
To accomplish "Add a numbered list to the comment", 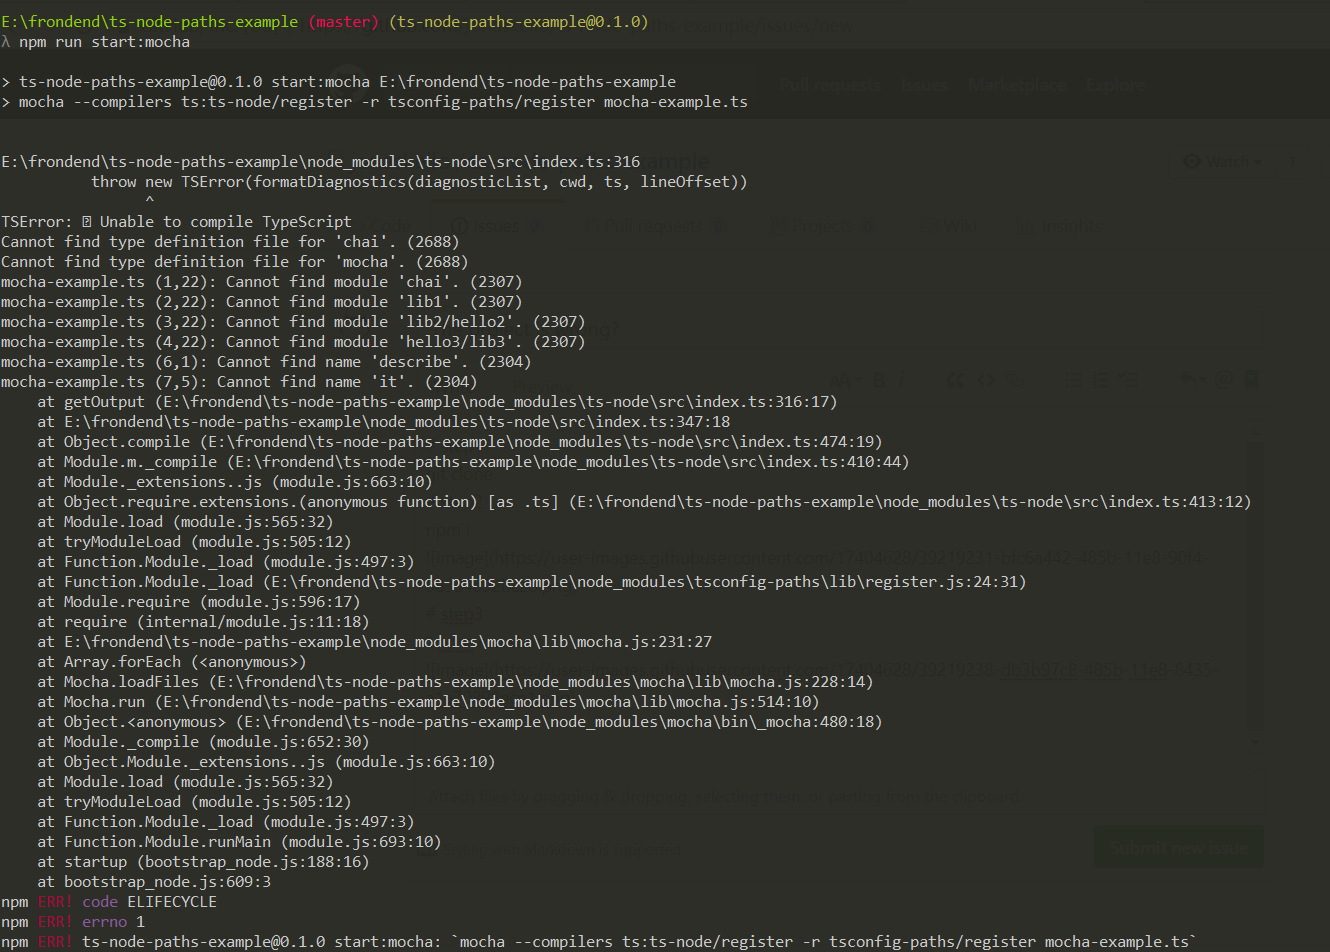I will [x=1101, y=379].
